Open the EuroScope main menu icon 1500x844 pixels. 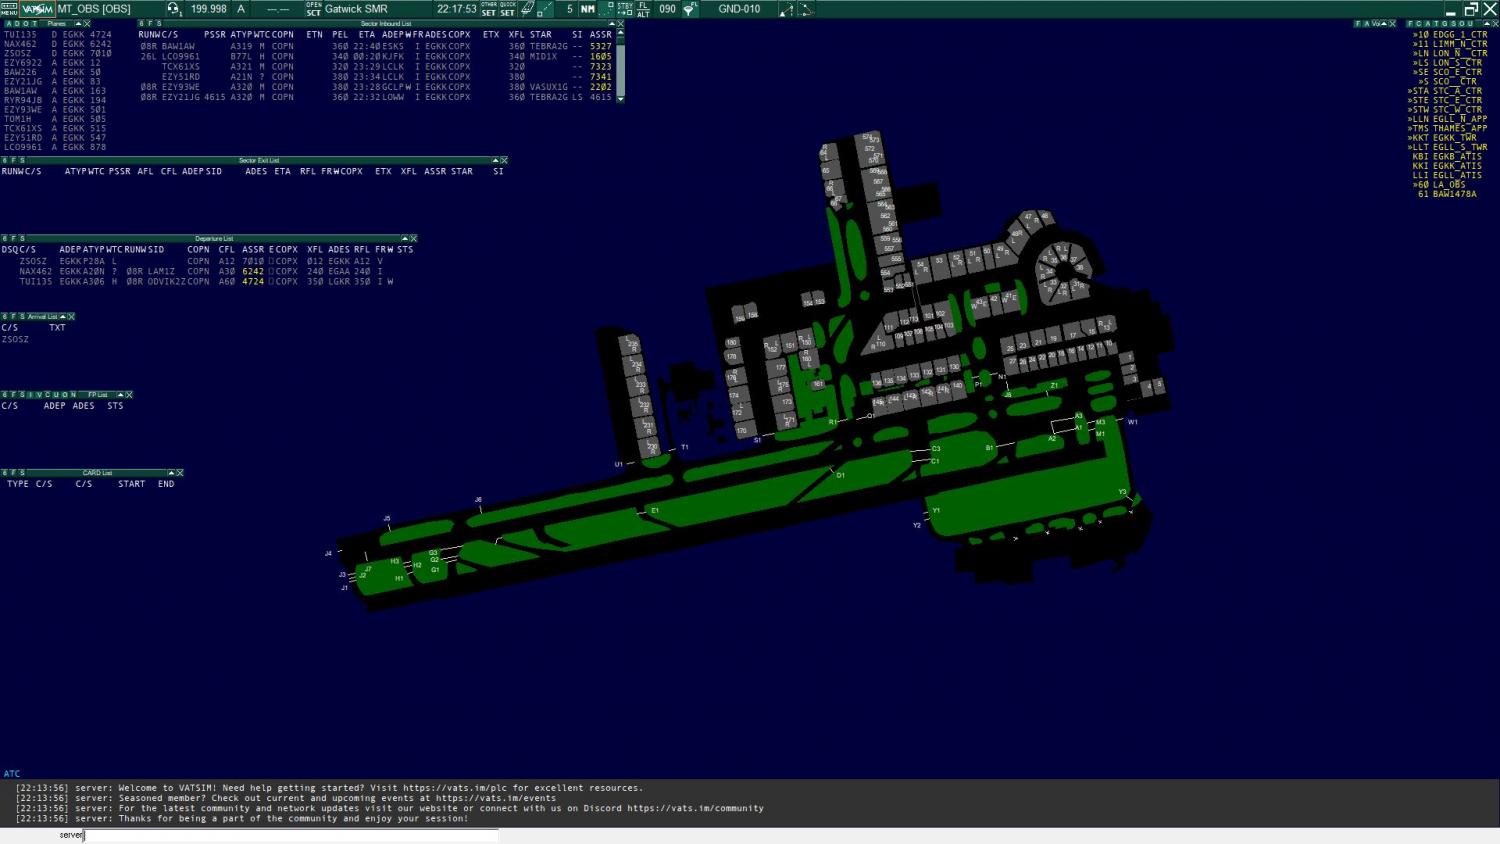tap(9, 9)
